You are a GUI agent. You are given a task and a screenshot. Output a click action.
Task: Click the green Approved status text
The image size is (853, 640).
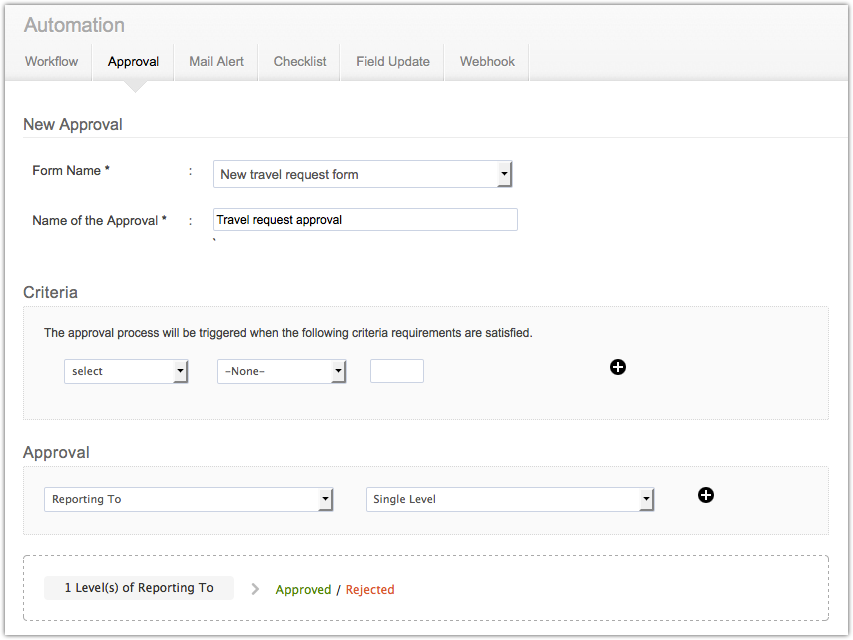pyautogui.click(x=303, y=590)
